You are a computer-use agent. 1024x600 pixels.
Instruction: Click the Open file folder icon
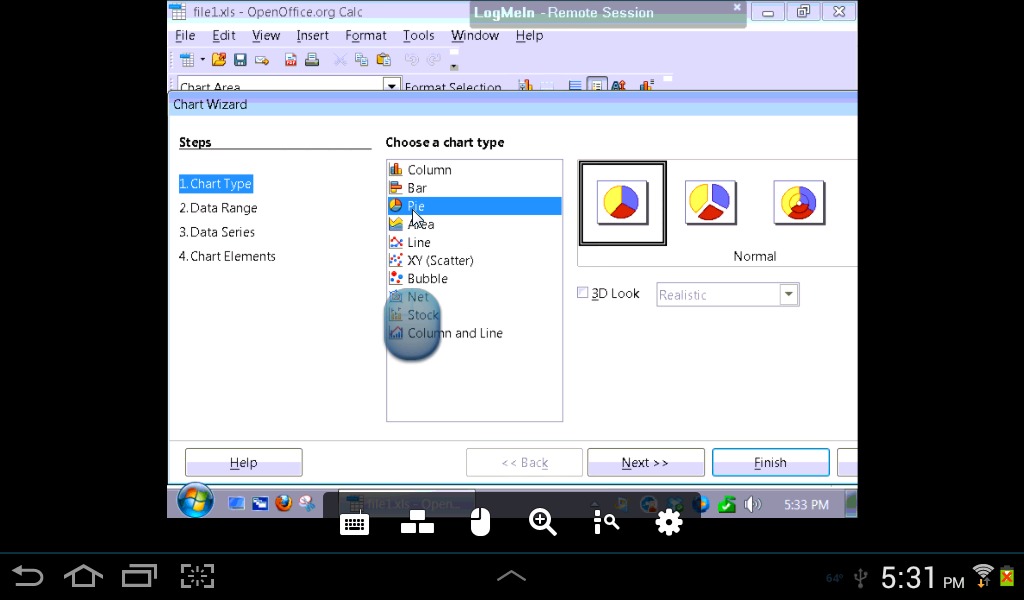(219, 60)
